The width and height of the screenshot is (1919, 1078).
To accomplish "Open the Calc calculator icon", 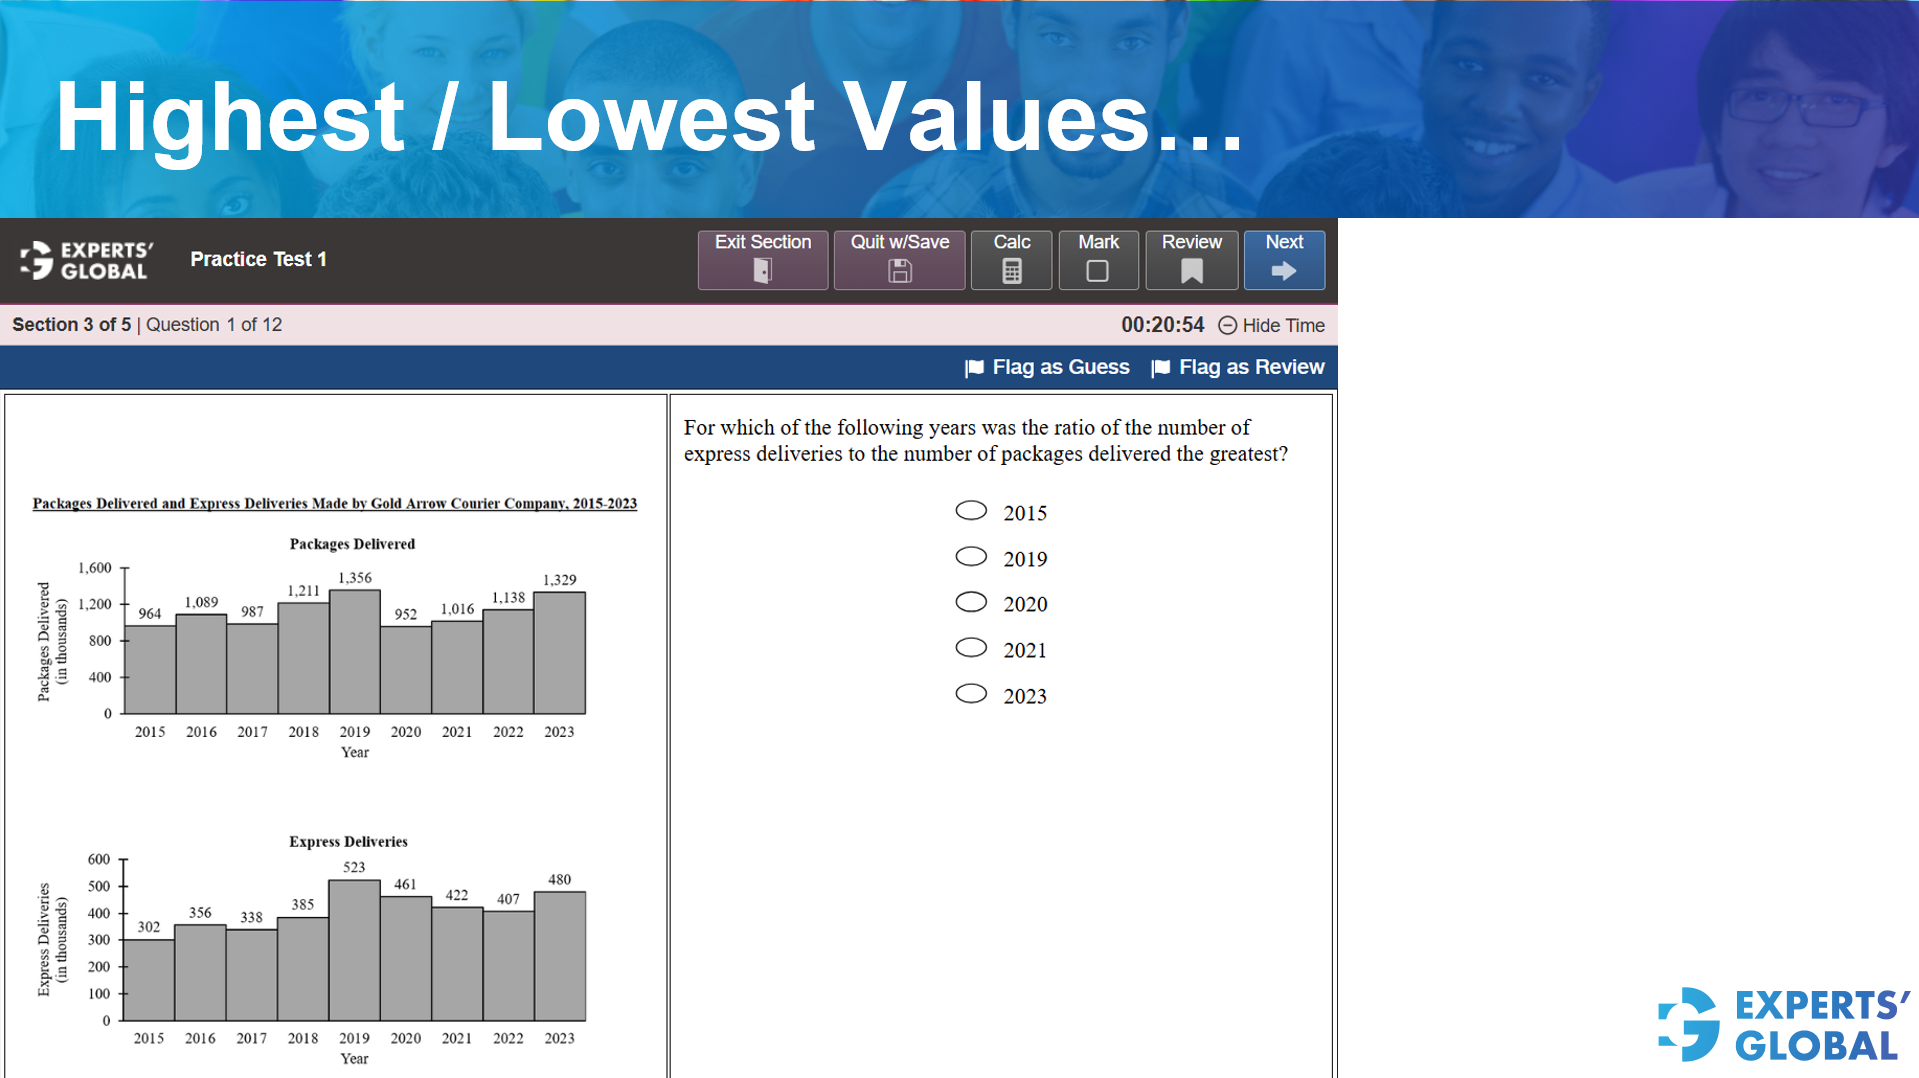I will click(1011, 270).
